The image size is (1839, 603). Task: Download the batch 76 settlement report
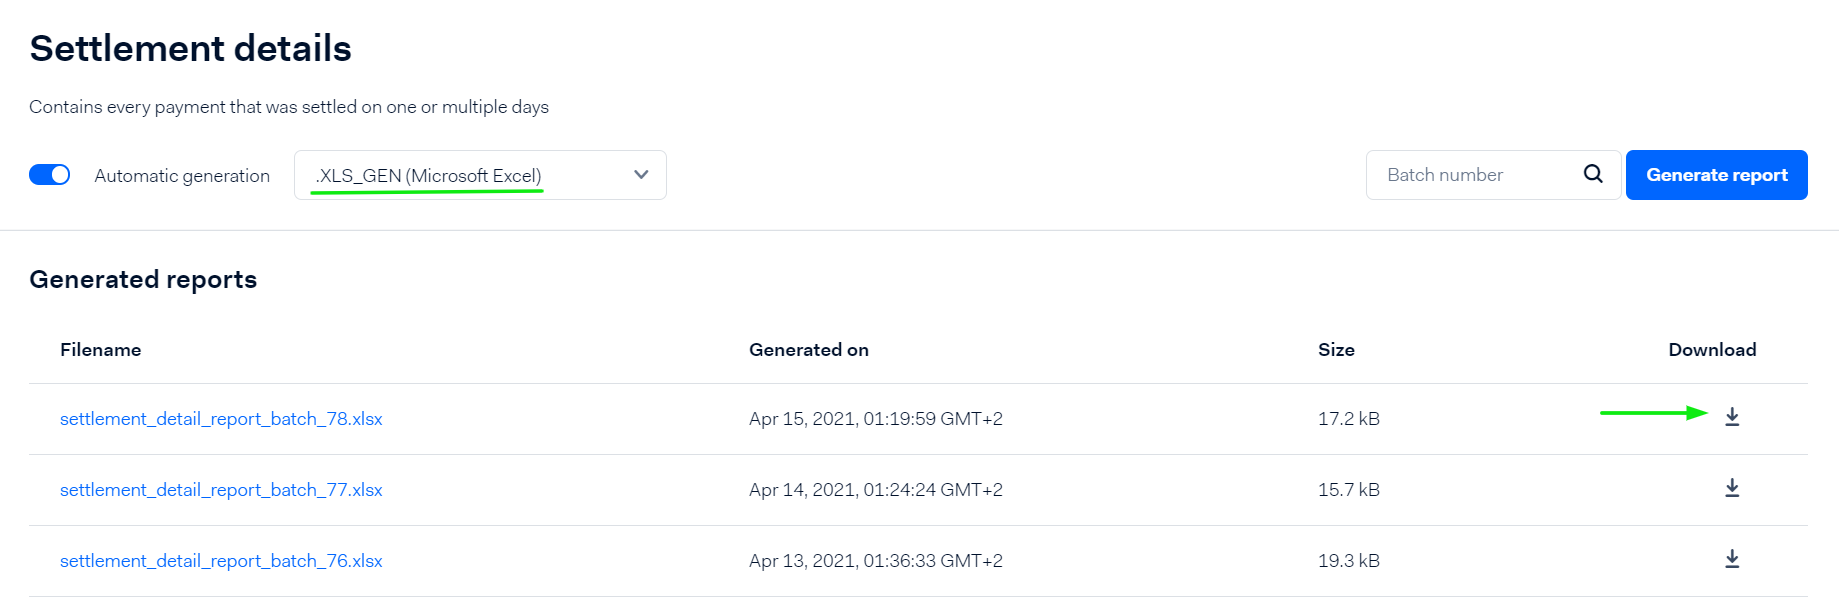click(1732, 559)
